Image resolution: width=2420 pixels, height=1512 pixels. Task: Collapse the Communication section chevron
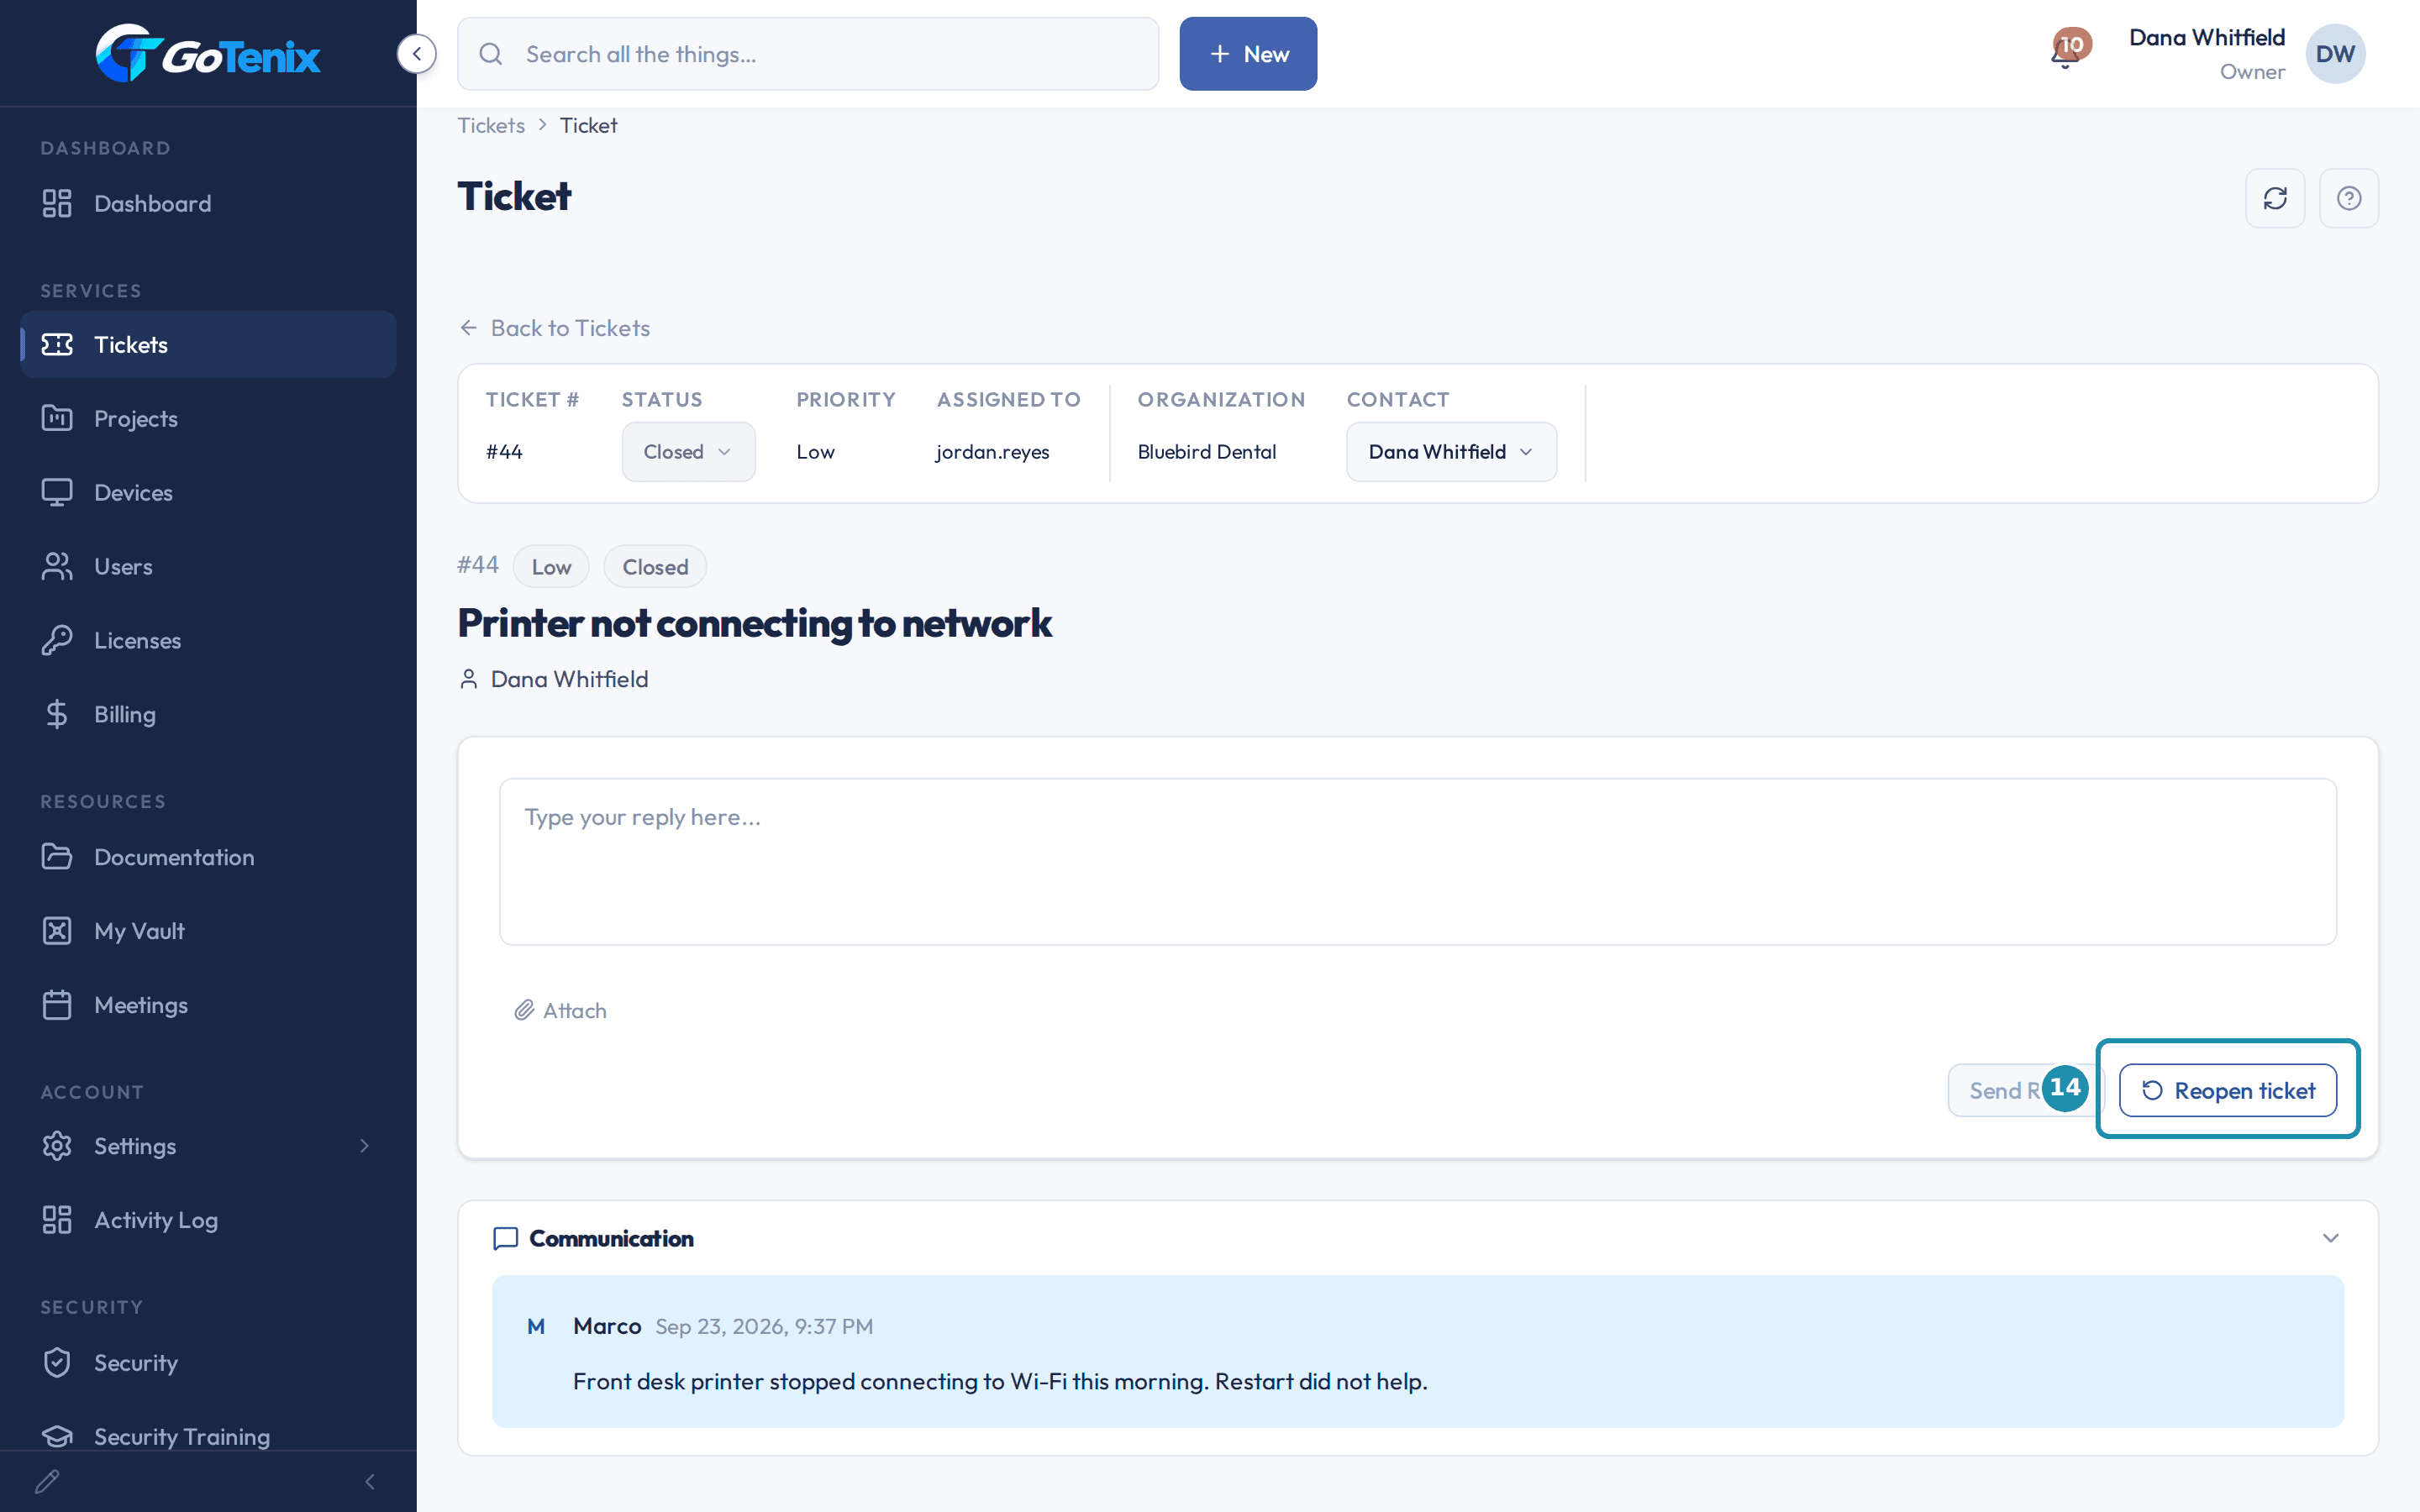point(2330,1238)
